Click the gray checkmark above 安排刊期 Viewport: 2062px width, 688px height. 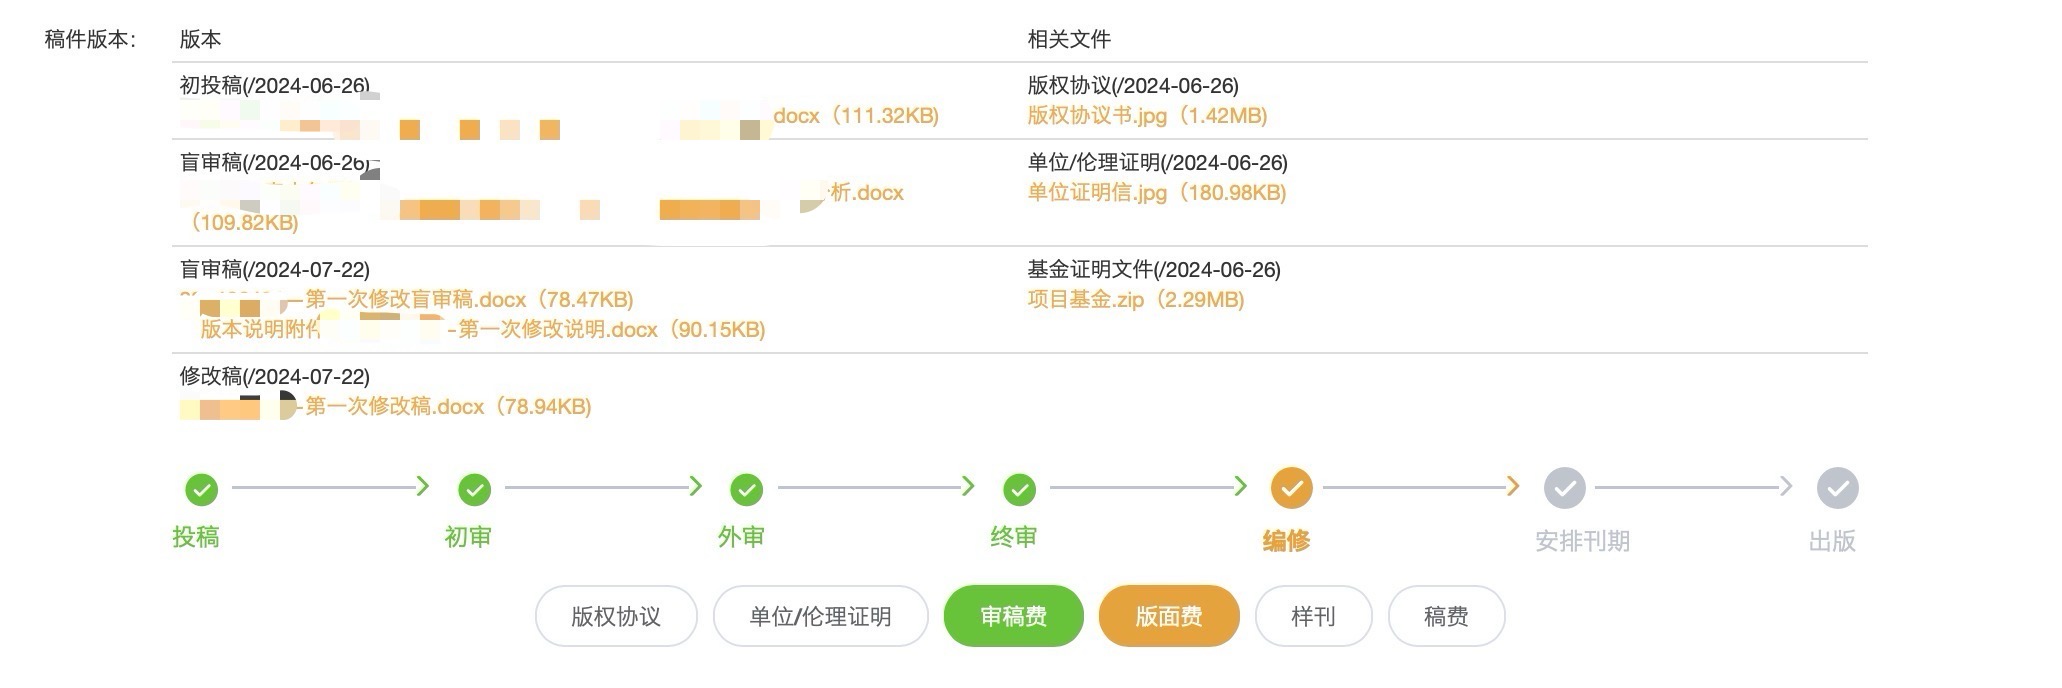(x=1564, y=488)
